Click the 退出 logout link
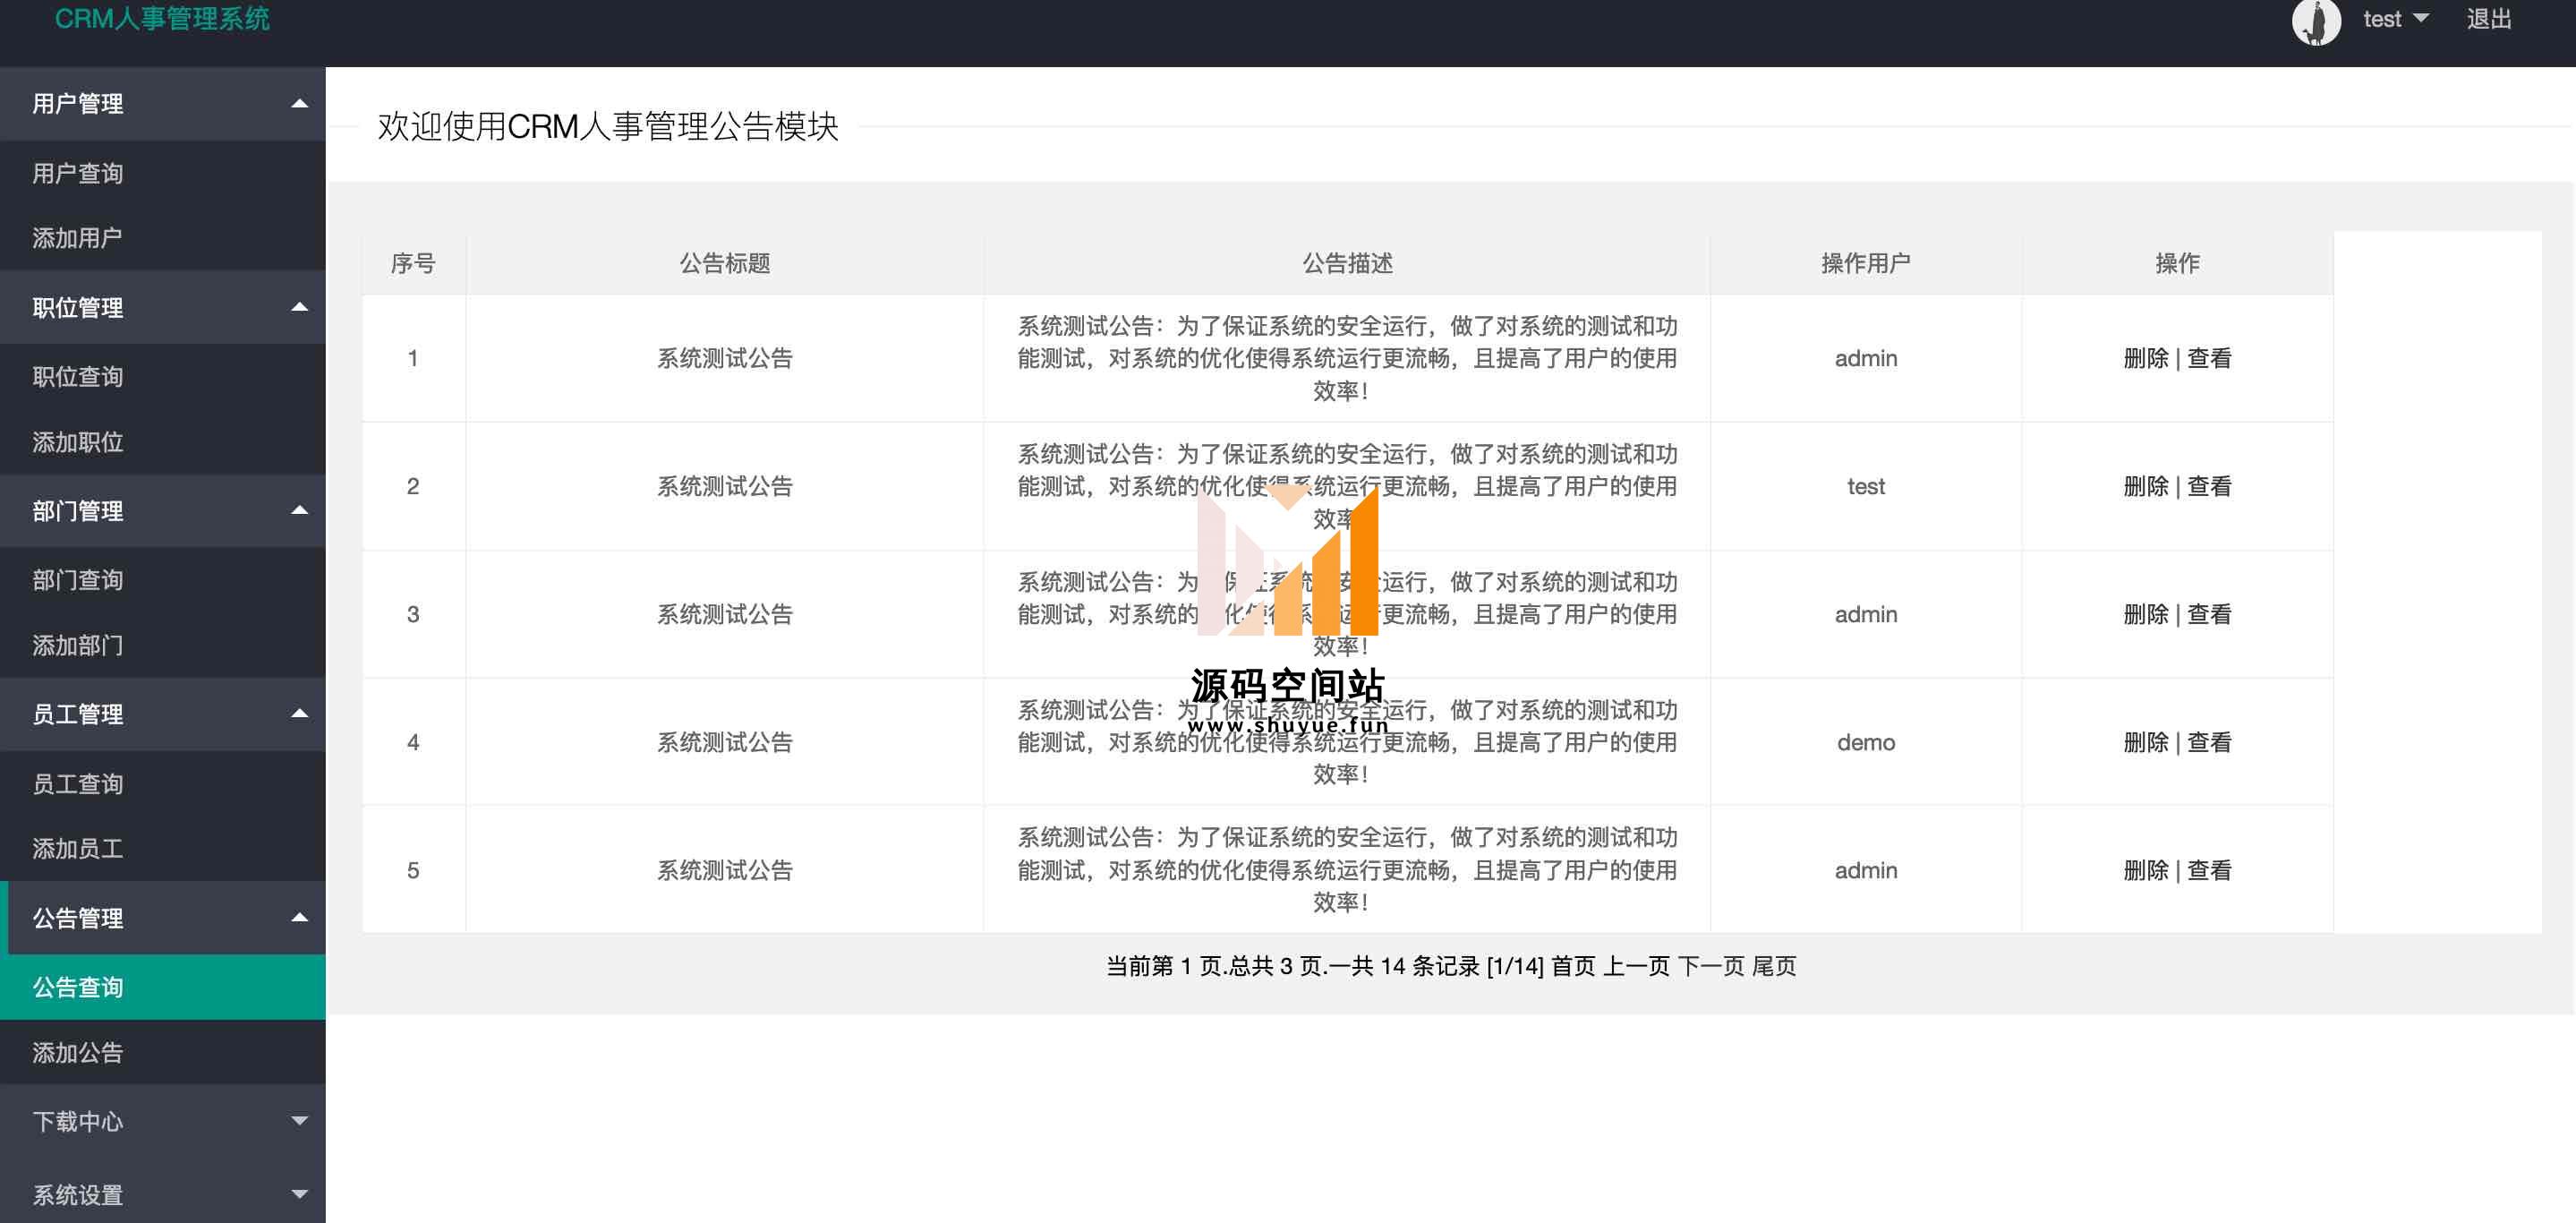This screenshot has width=2576, height=1223. click(x=2489, y=19)
